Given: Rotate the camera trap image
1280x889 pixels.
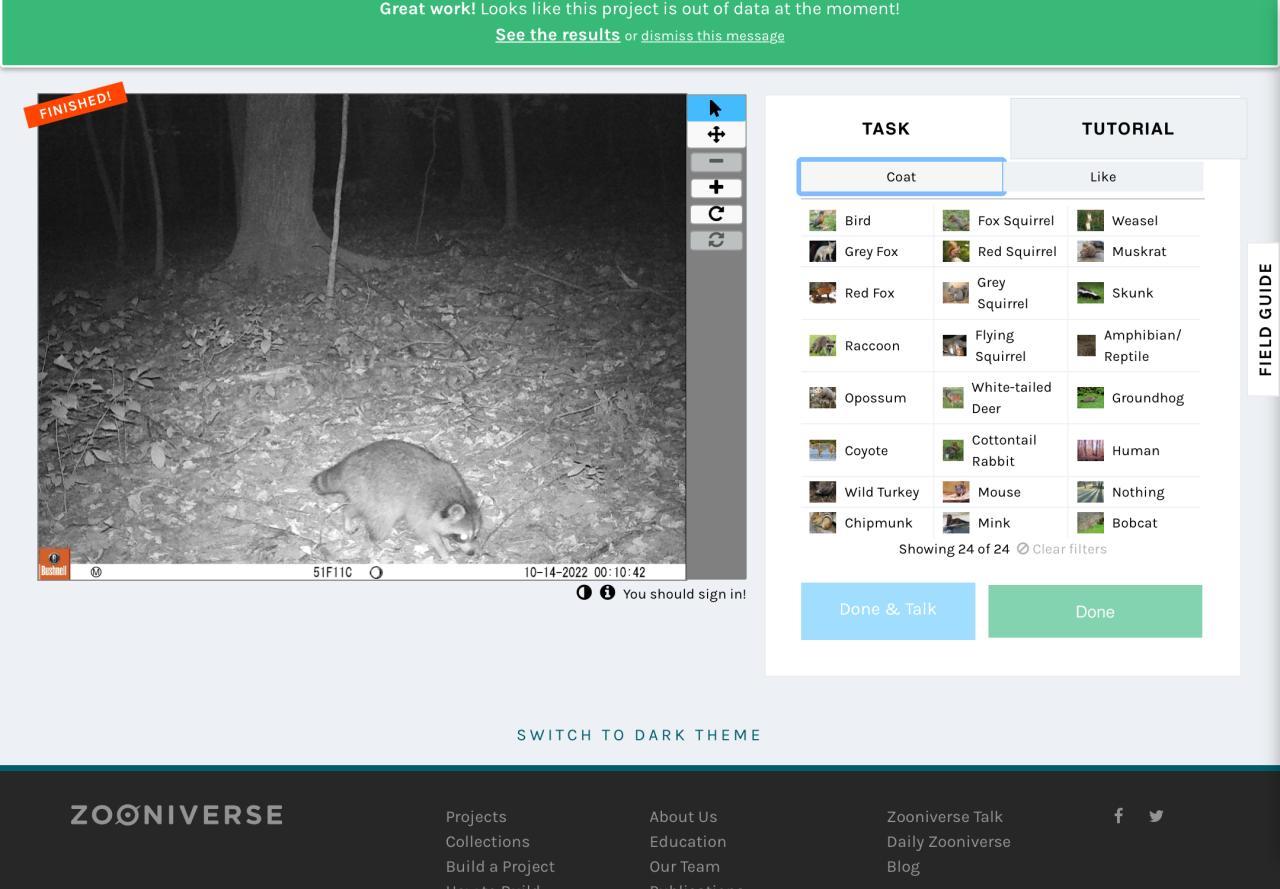Looking at the screenshot, I should tap(716, 214).
